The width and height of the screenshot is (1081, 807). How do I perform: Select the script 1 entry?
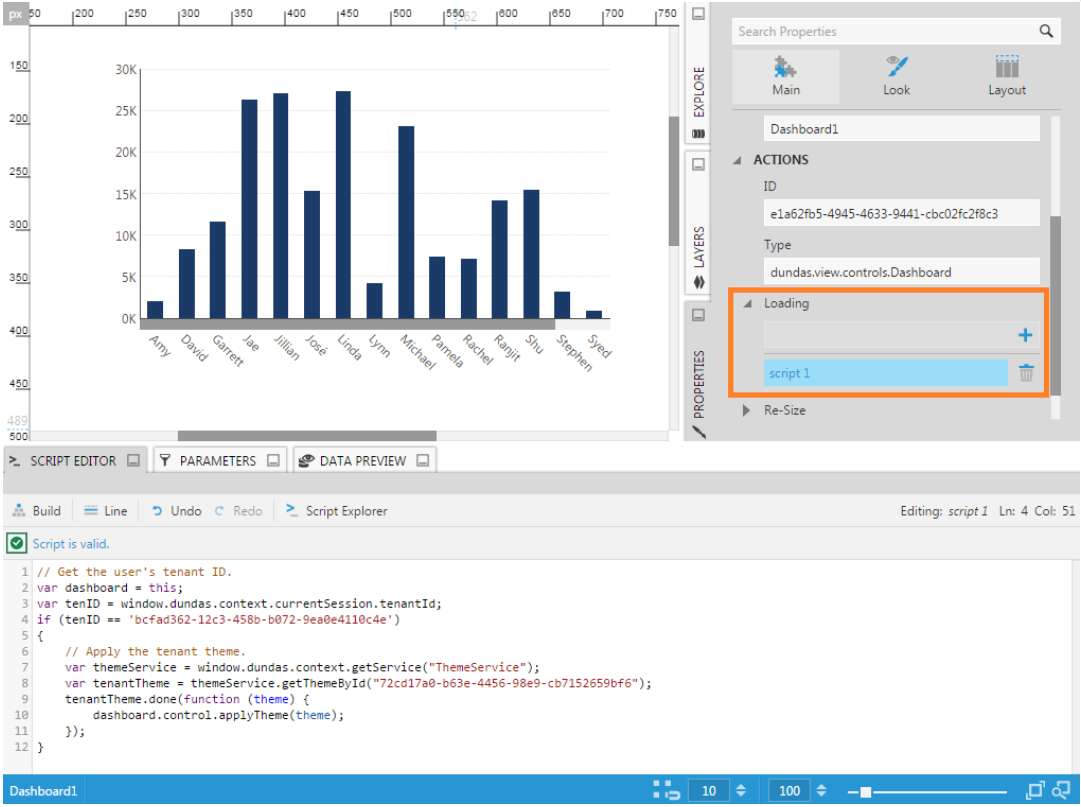(x=885, y=372)
